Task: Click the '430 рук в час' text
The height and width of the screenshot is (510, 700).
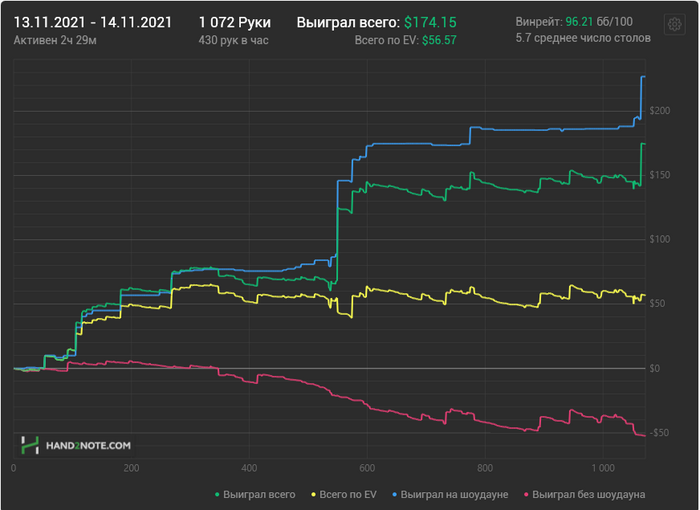Action: click(x=233, y=40)
